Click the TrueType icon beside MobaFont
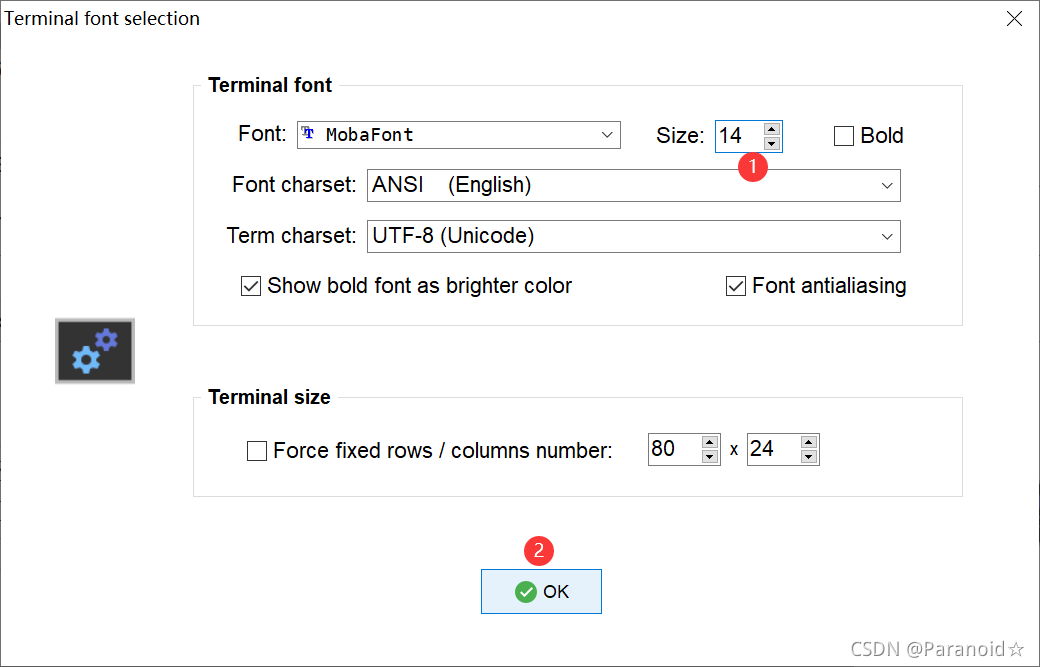Screen dimensions: 1040x667 point(308,134)
